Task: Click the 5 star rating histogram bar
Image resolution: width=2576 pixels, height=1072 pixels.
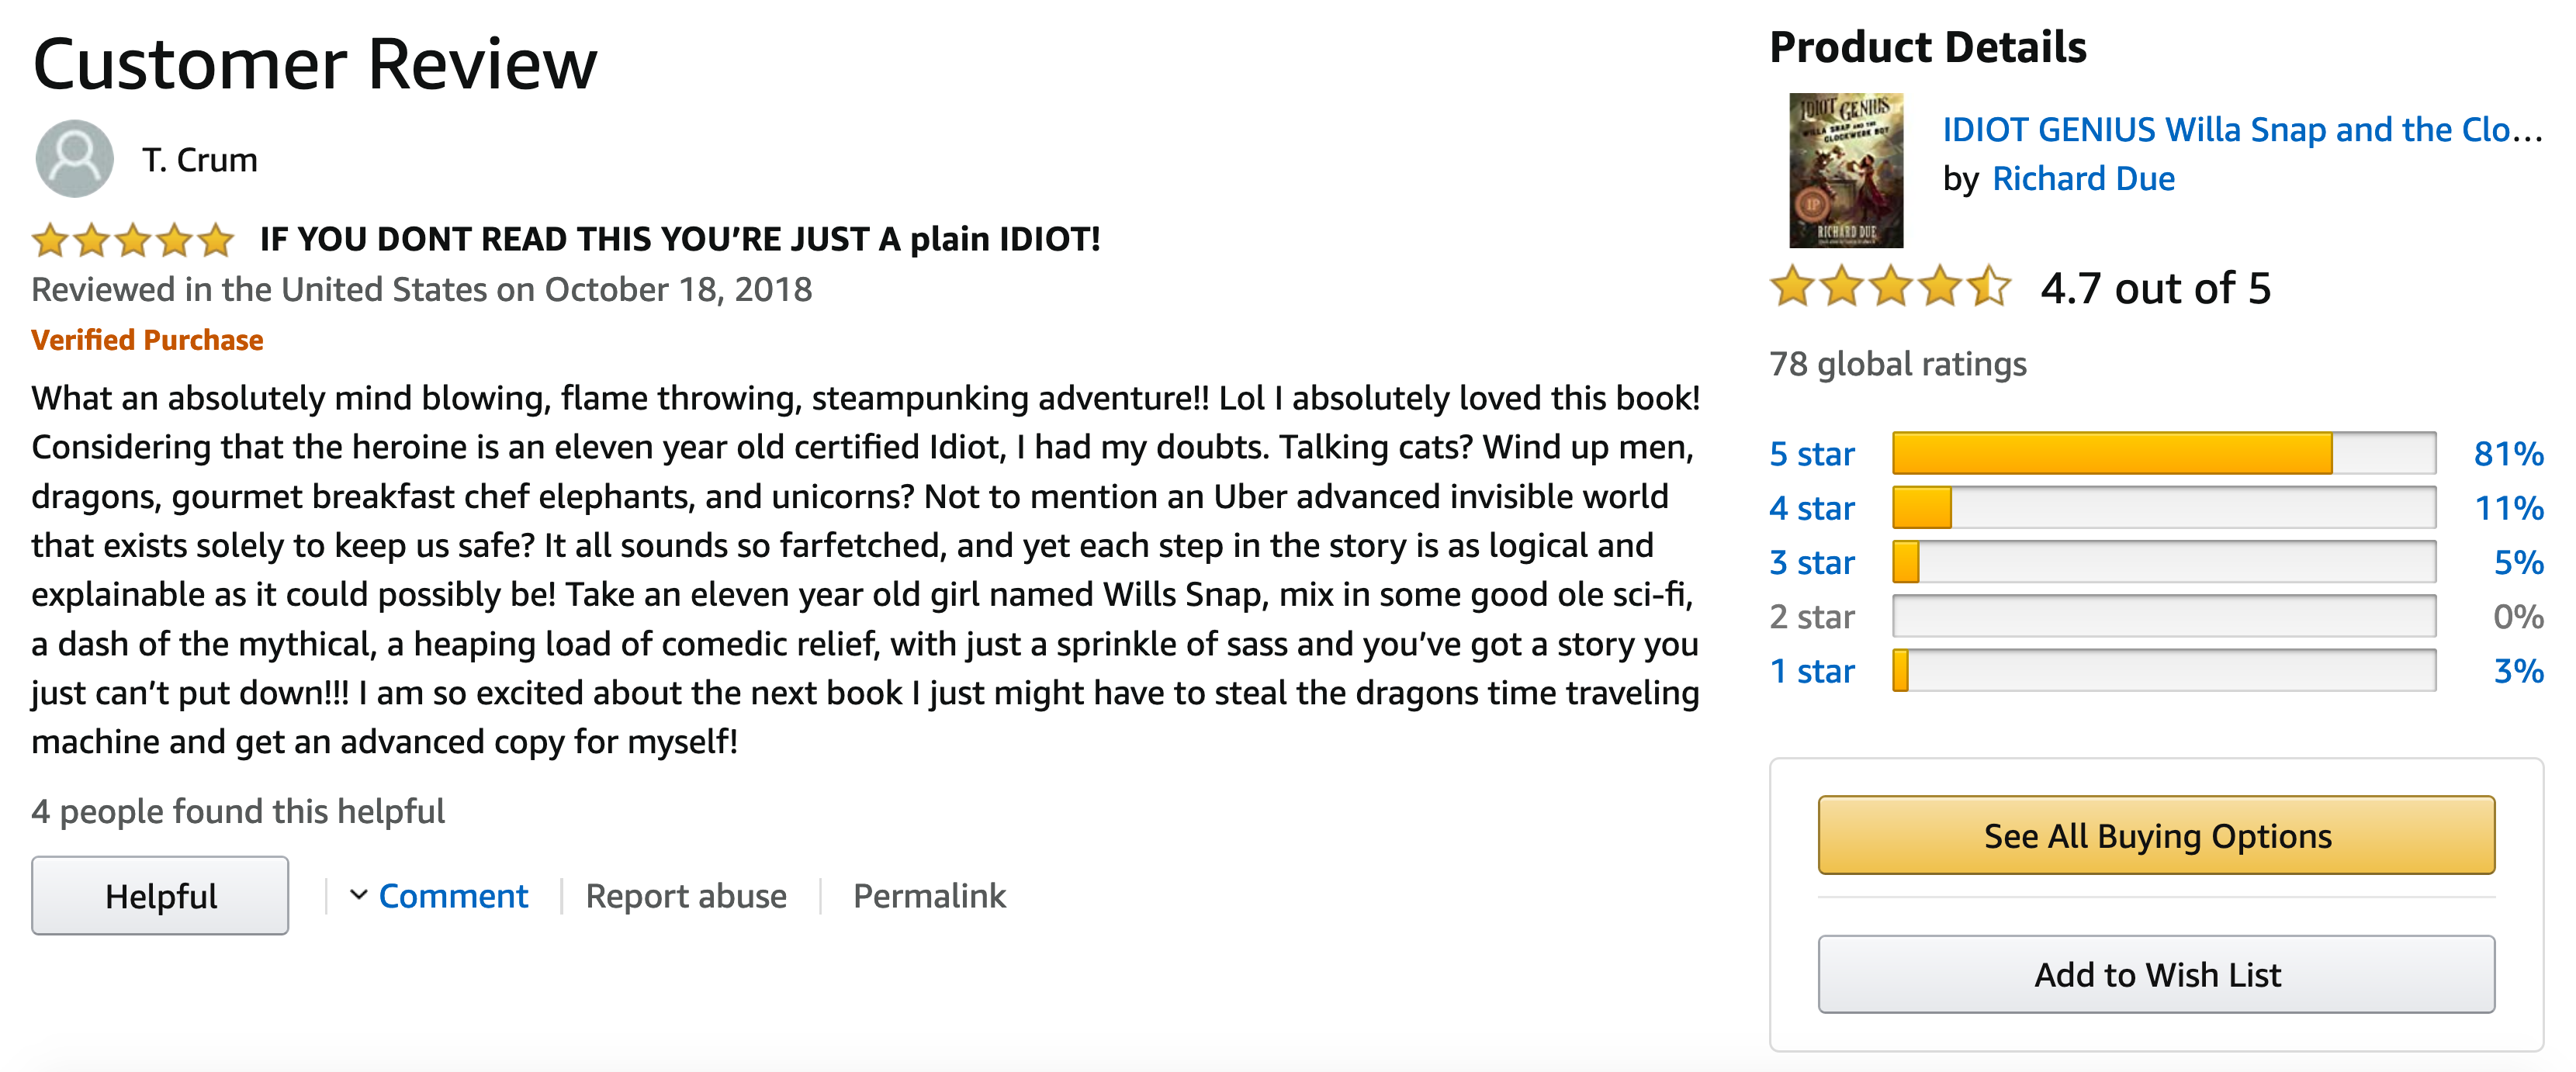Action: 2163,454
